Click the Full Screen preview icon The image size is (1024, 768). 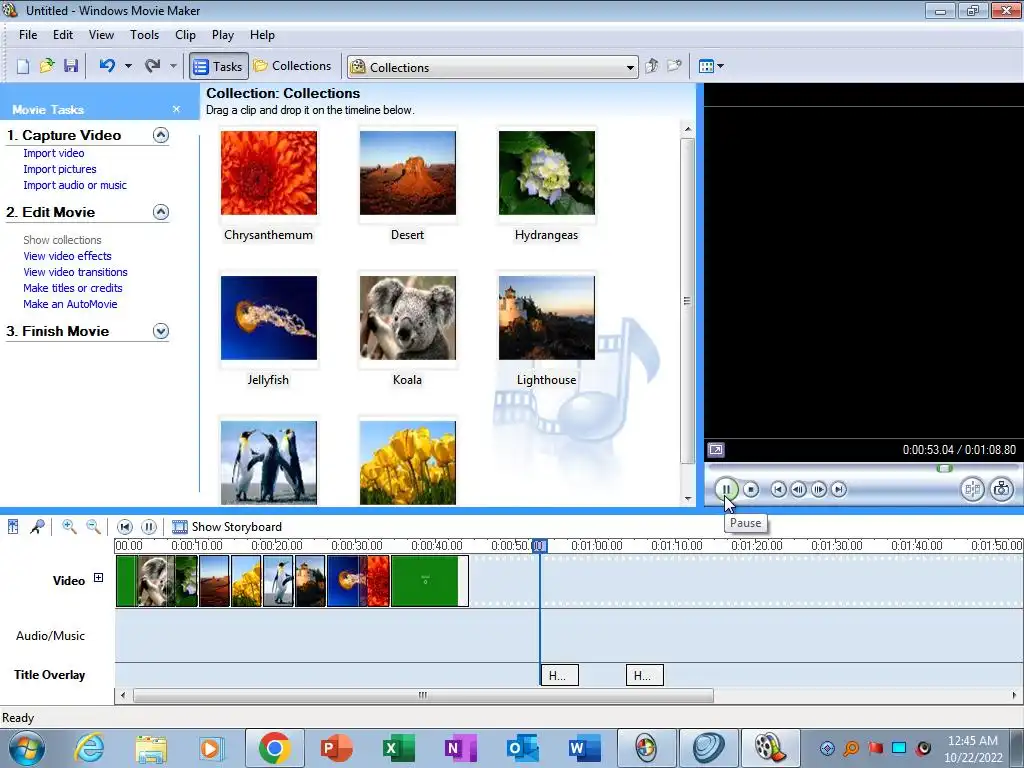[x=716, y=450]
